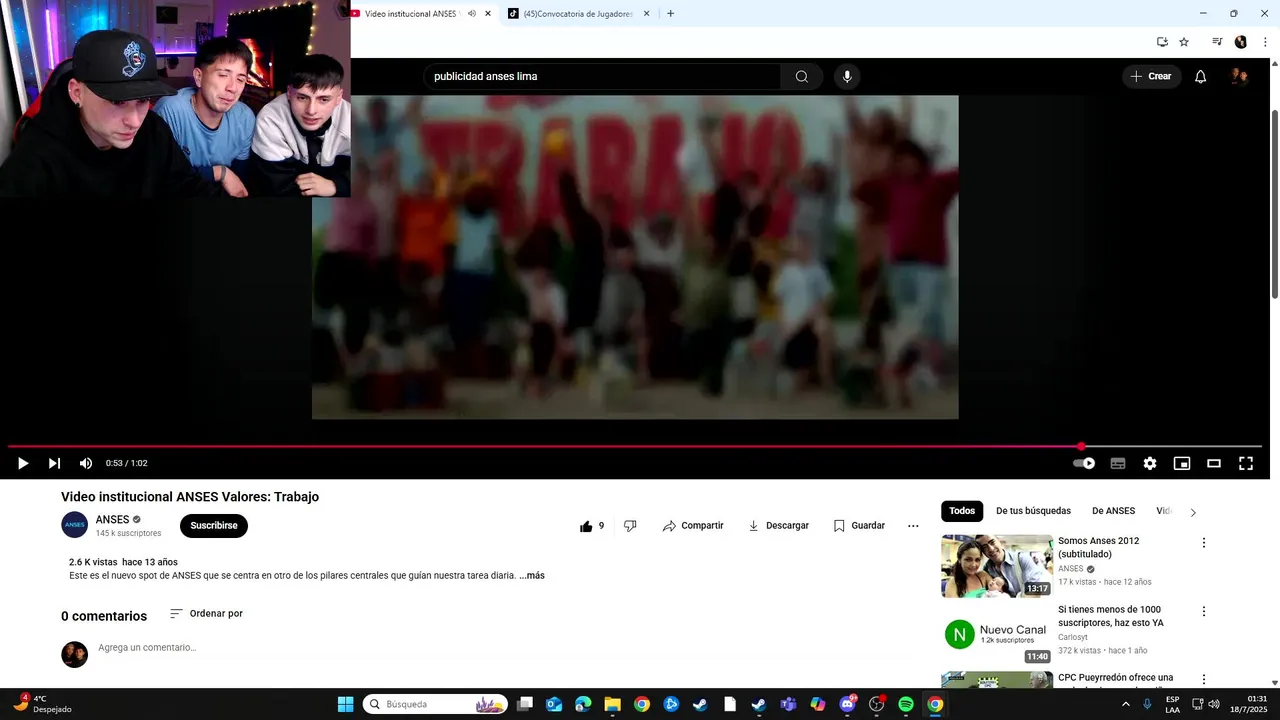Open Outlook from the taskbar
1280x720 pixels.
pos(554,704)
